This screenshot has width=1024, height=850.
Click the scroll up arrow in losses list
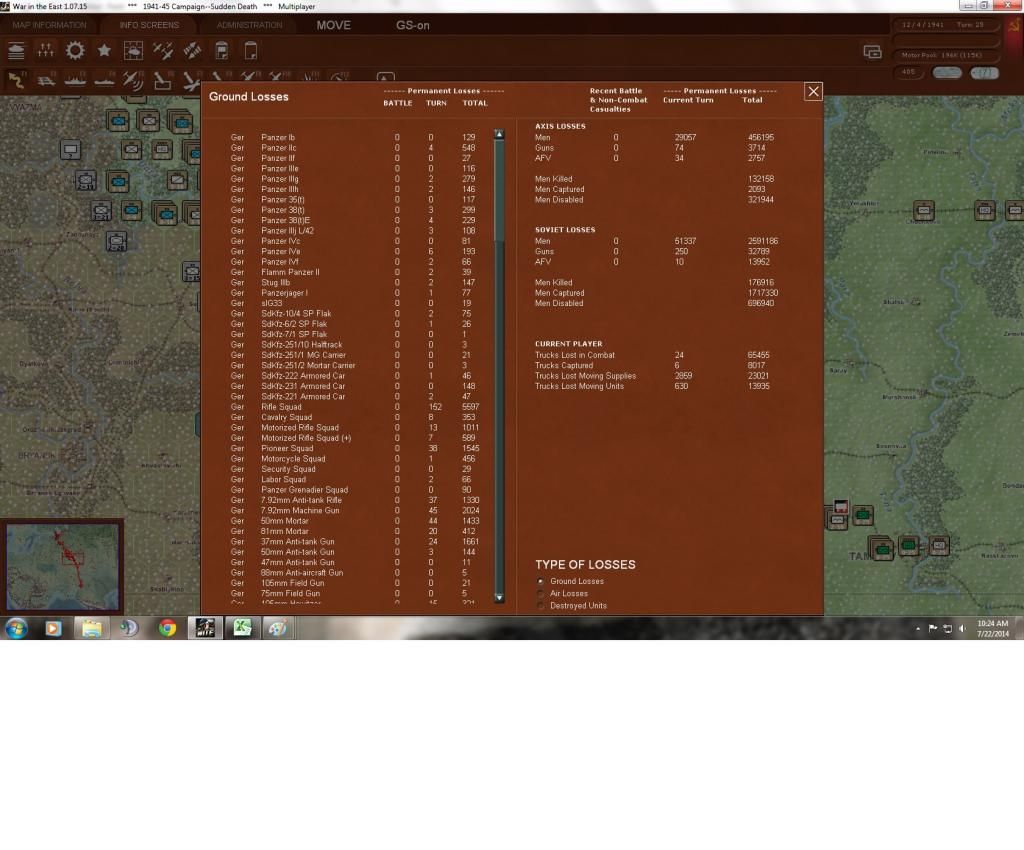[500, 134]
